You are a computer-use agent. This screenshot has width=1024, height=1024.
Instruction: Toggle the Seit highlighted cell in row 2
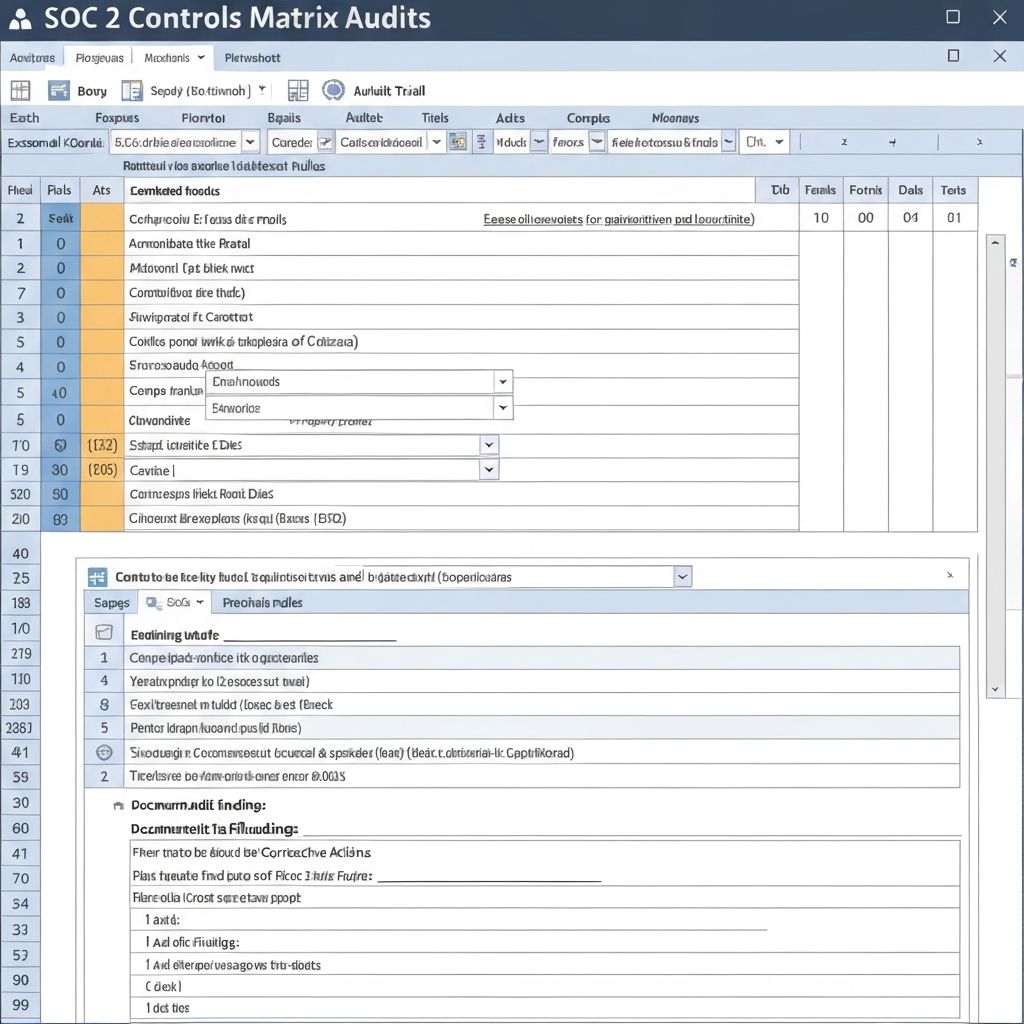[x=60, y=216]
